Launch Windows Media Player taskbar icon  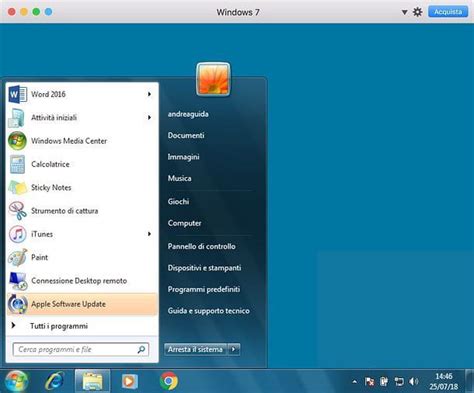129,381
